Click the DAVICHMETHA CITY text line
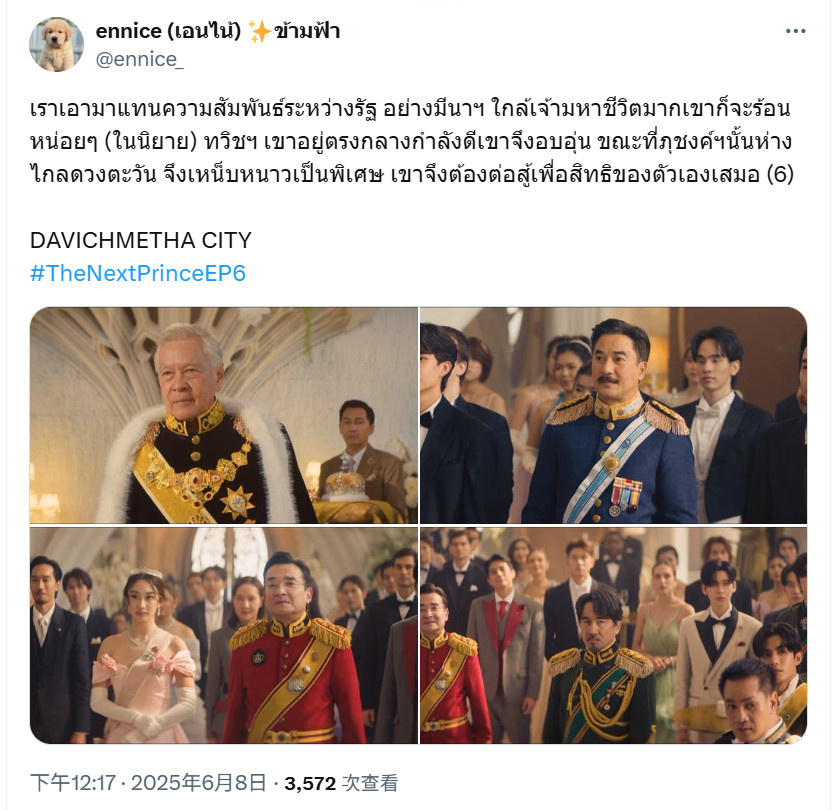 tap(141, 240)
